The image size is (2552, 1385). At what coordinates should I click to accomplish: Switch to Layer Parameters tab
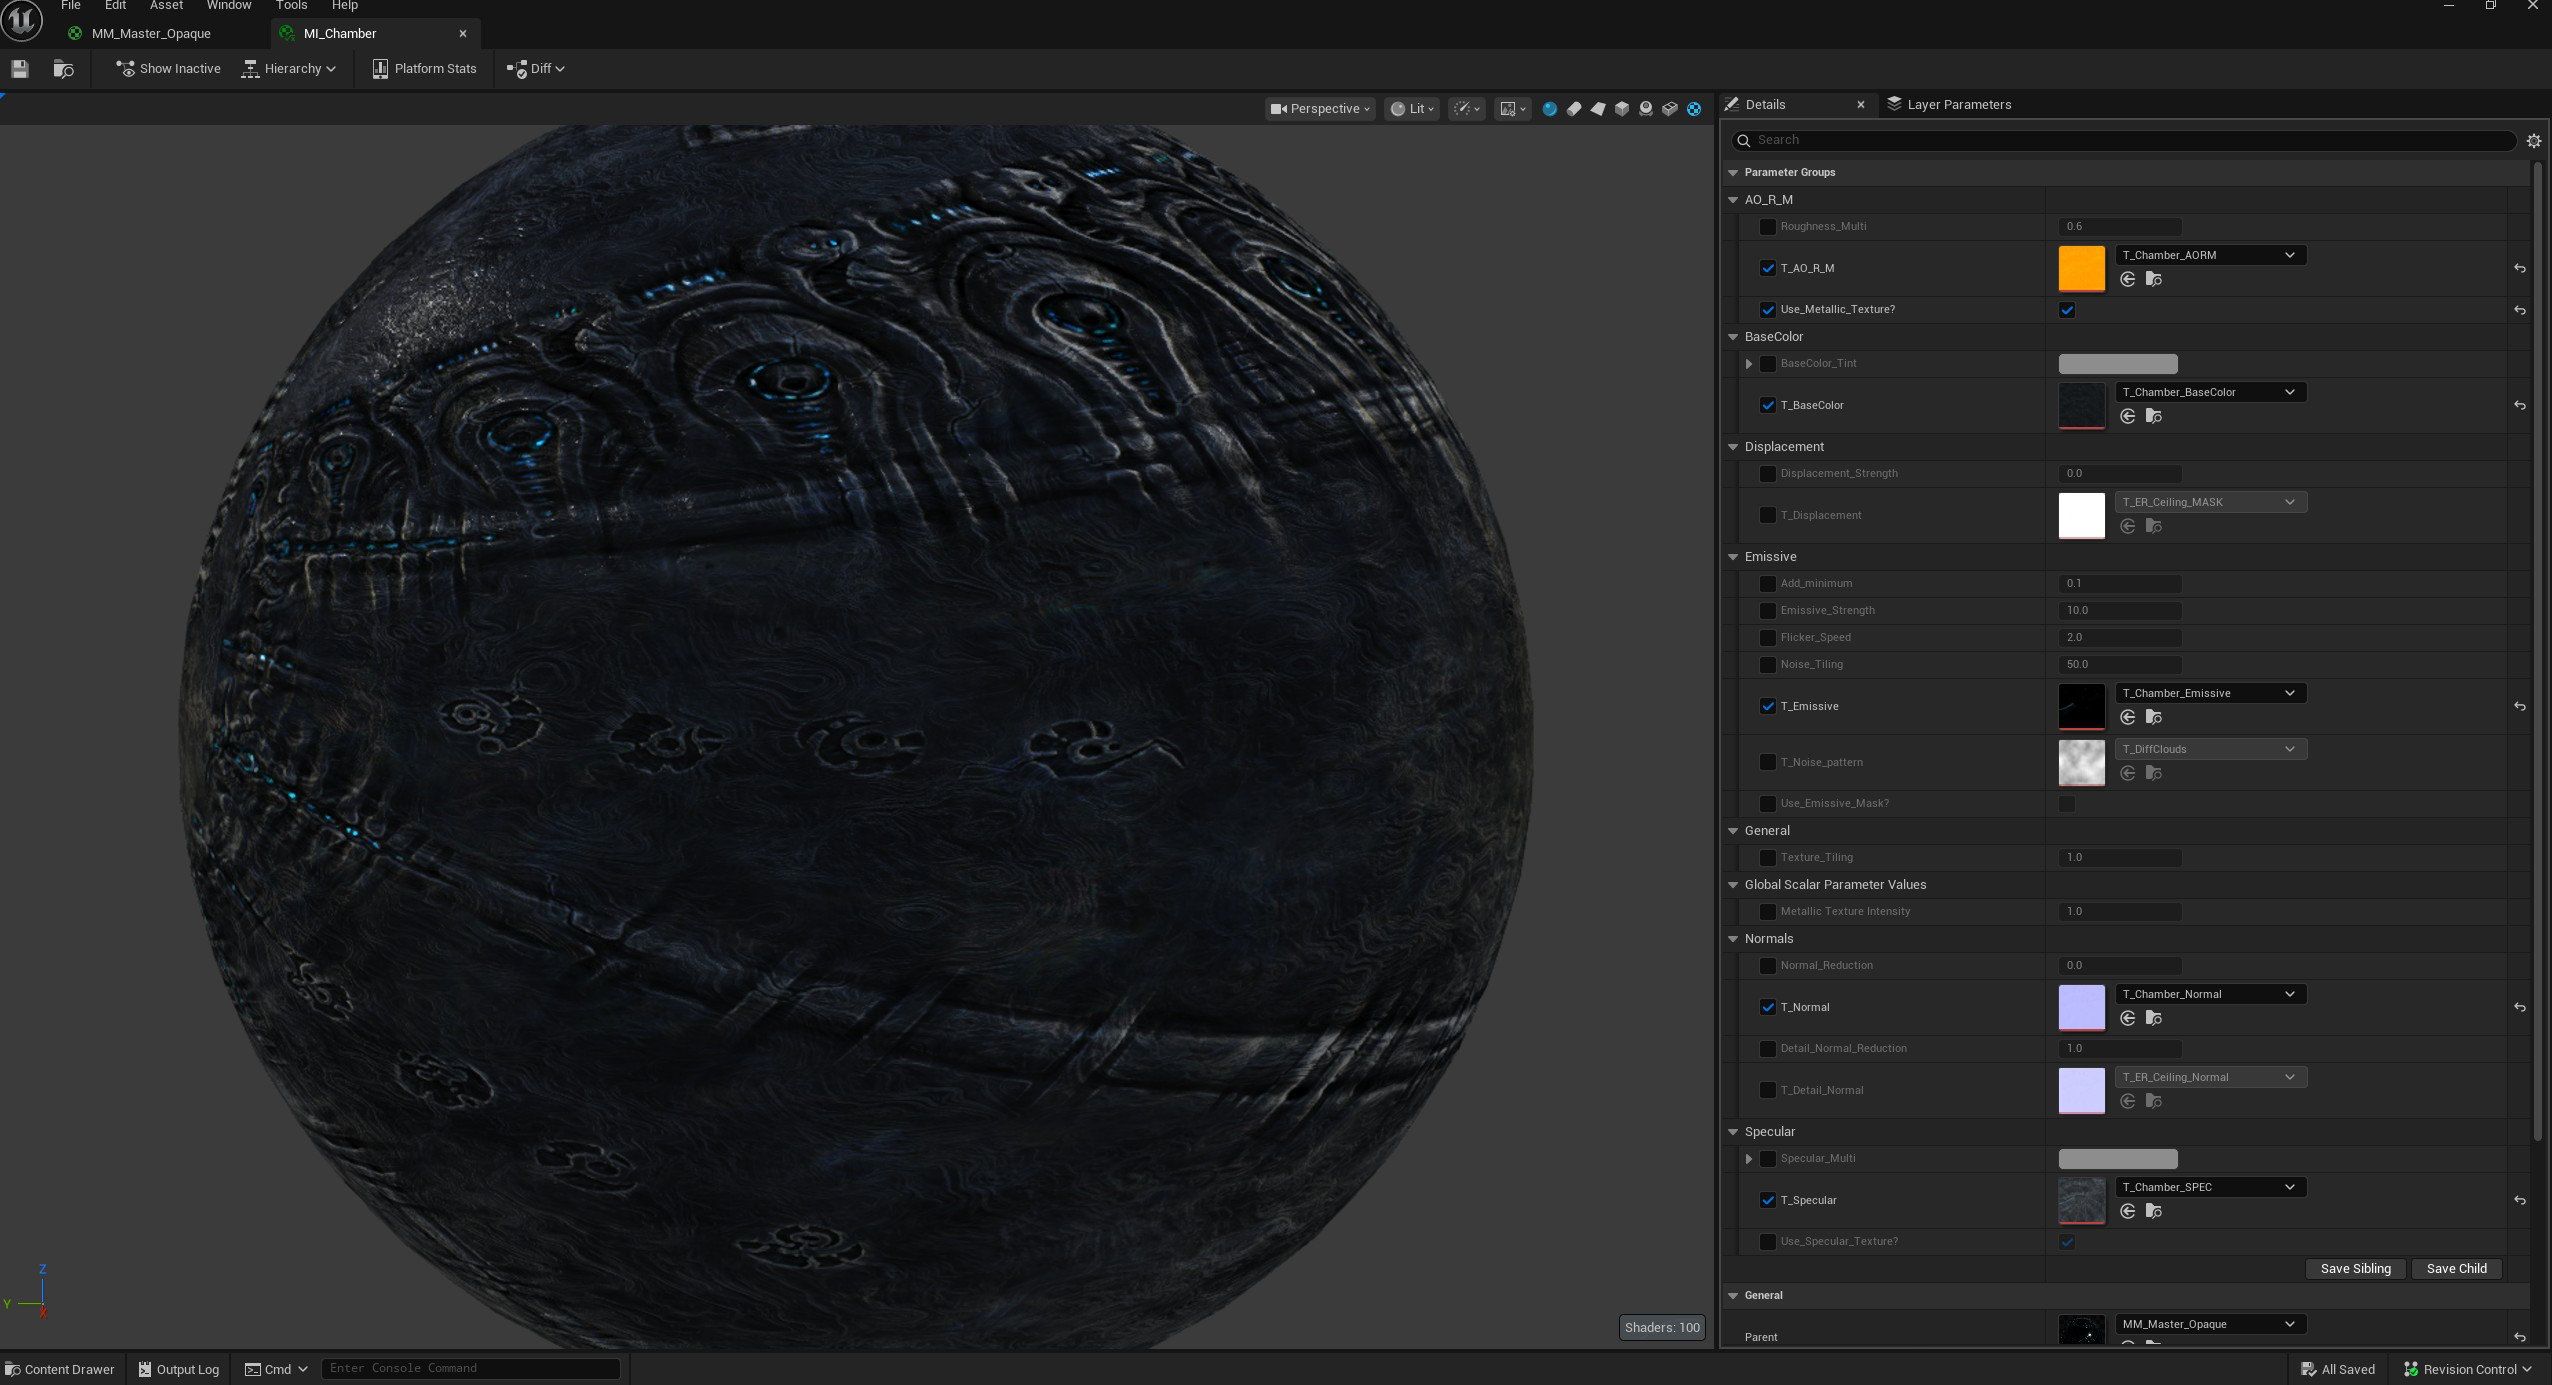point(1949,105)
